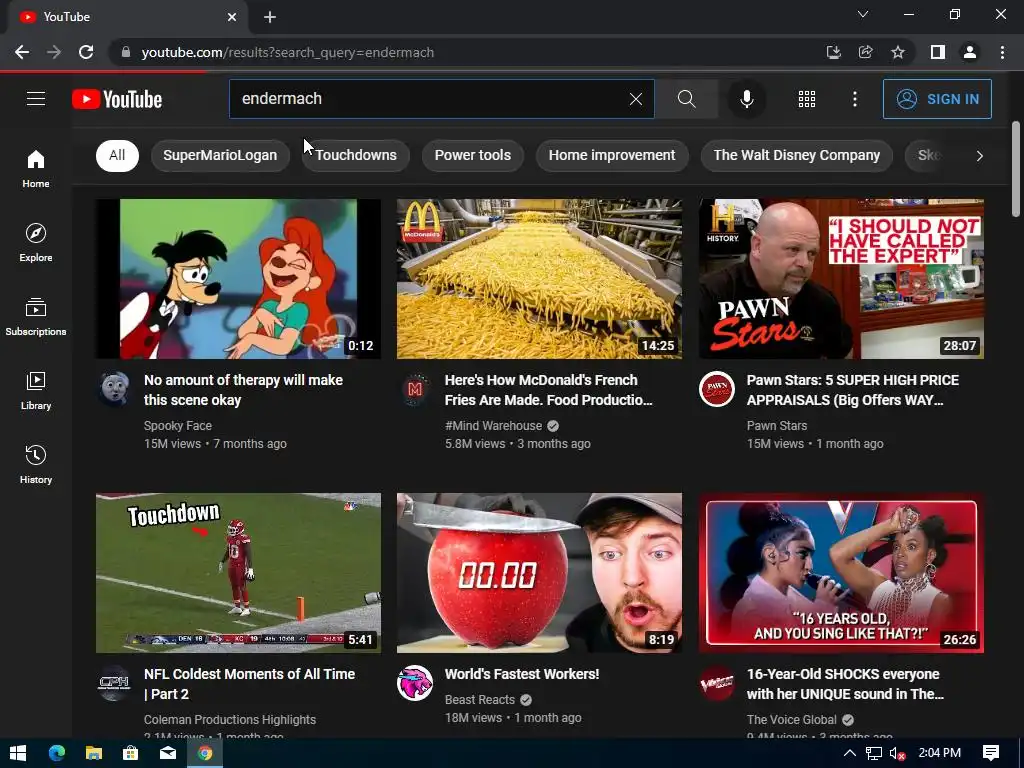The height and width of the screenshot is (768, 1024).
Task: Open Mind Warehouse channel avatar
Action: tap(415, 389)
